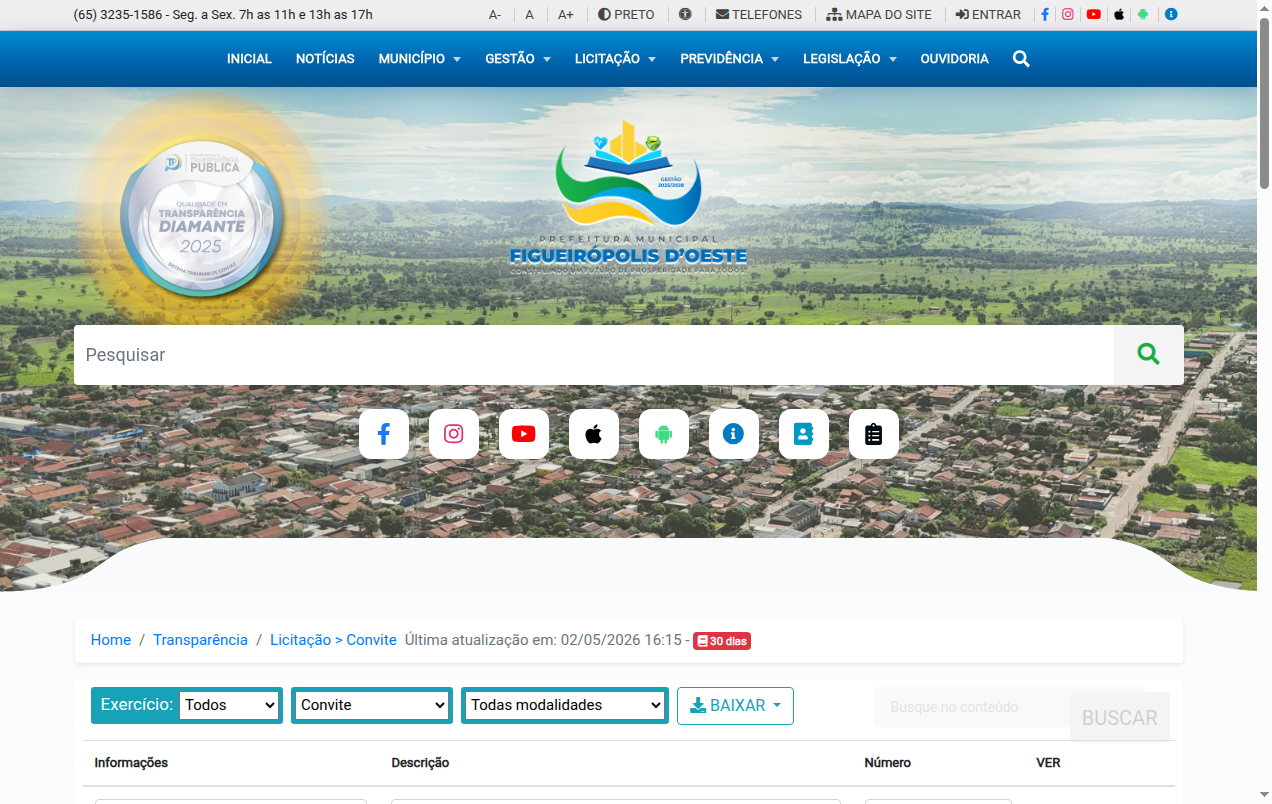Open the Exercício year dropdown showing Todos

tap(229, 705)
